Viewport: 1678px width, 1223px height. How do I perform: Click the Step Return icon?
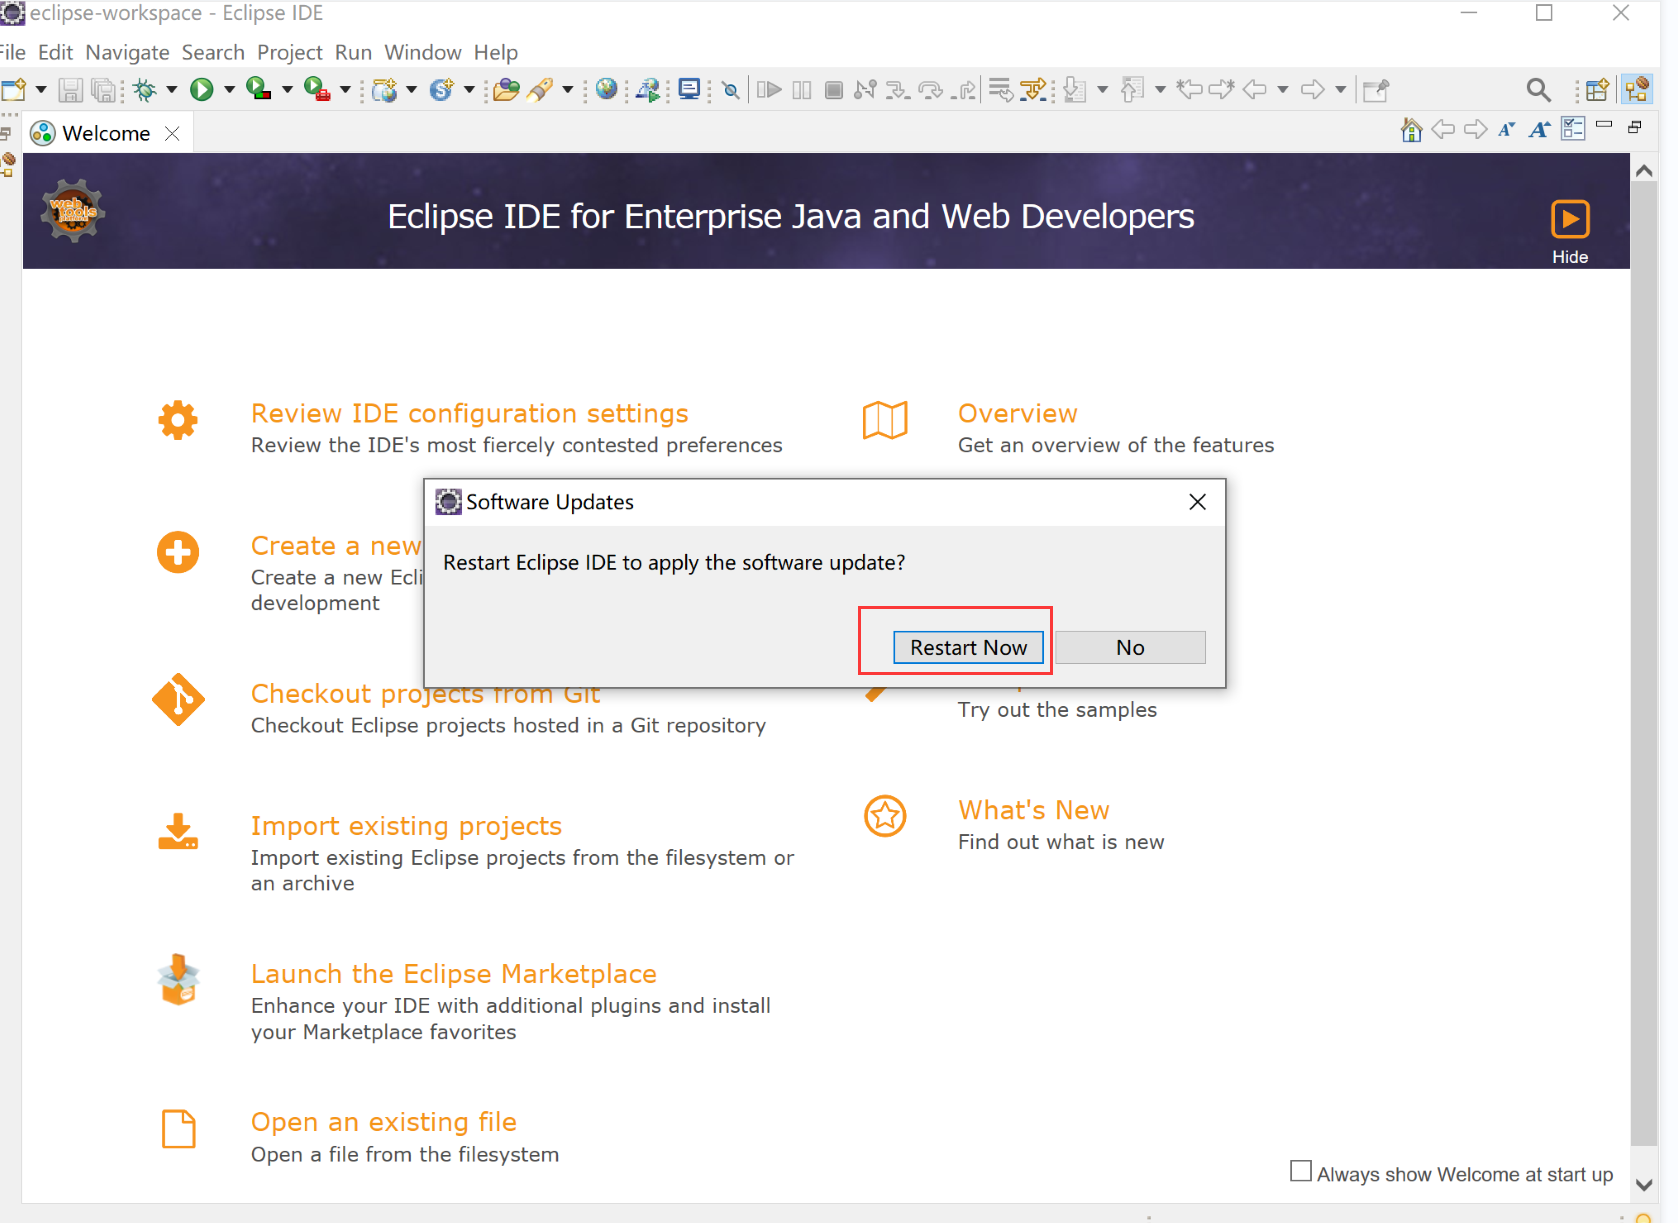(964, 90)
